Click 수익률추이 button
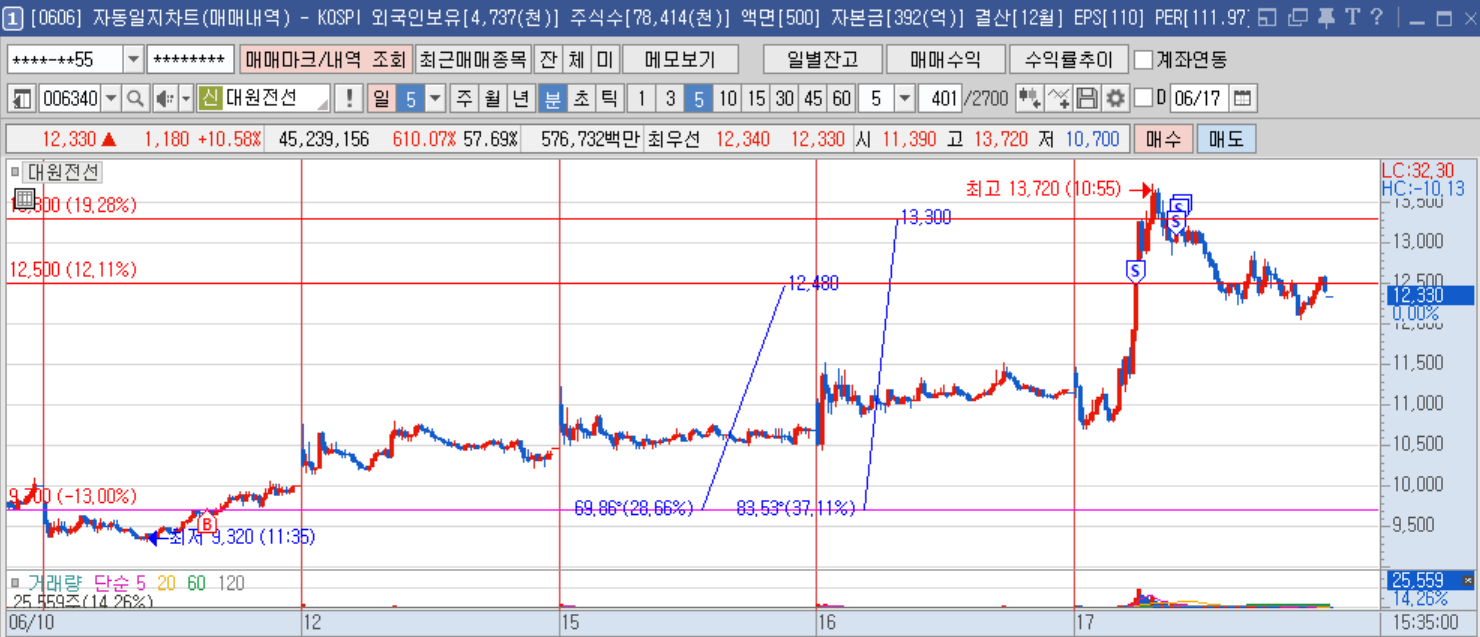The width and height of the screenshot is (1480, 637). 1067,60
